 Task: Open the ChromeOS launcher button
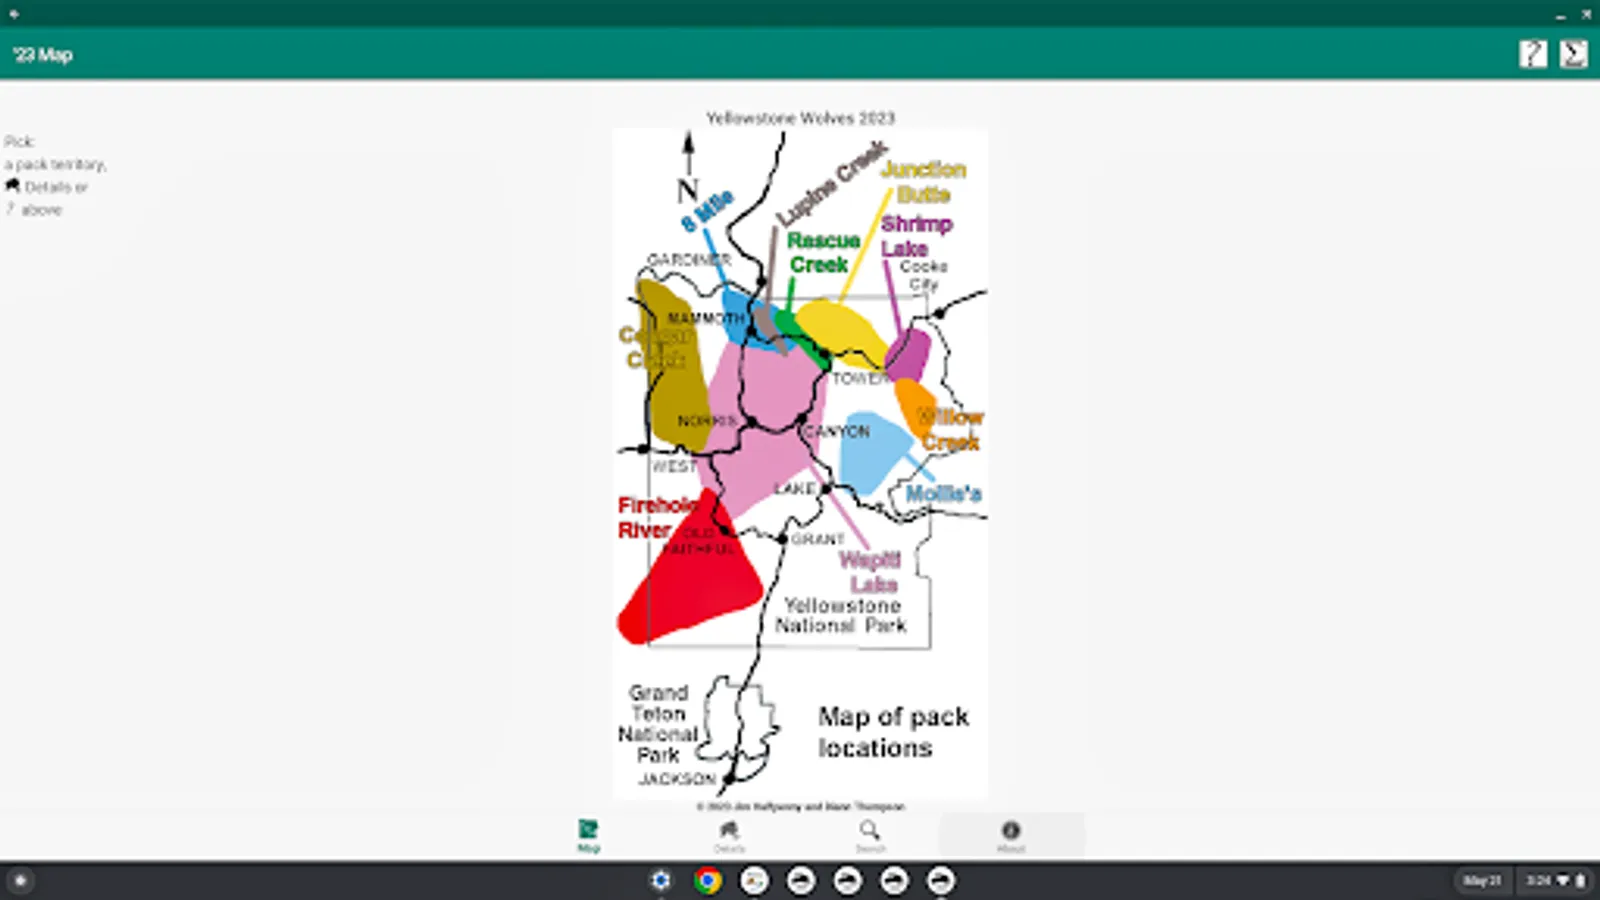click(x=20, y=881)
